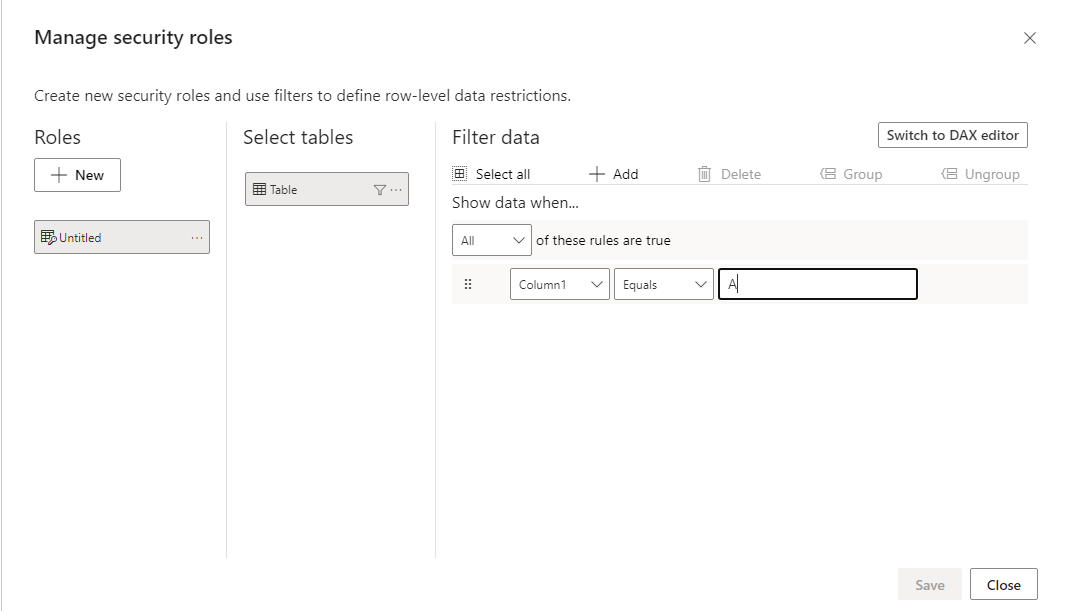The image size is (1070, 611).
Task: Click the Ungroup rules button
Action: tap(981, 174)
